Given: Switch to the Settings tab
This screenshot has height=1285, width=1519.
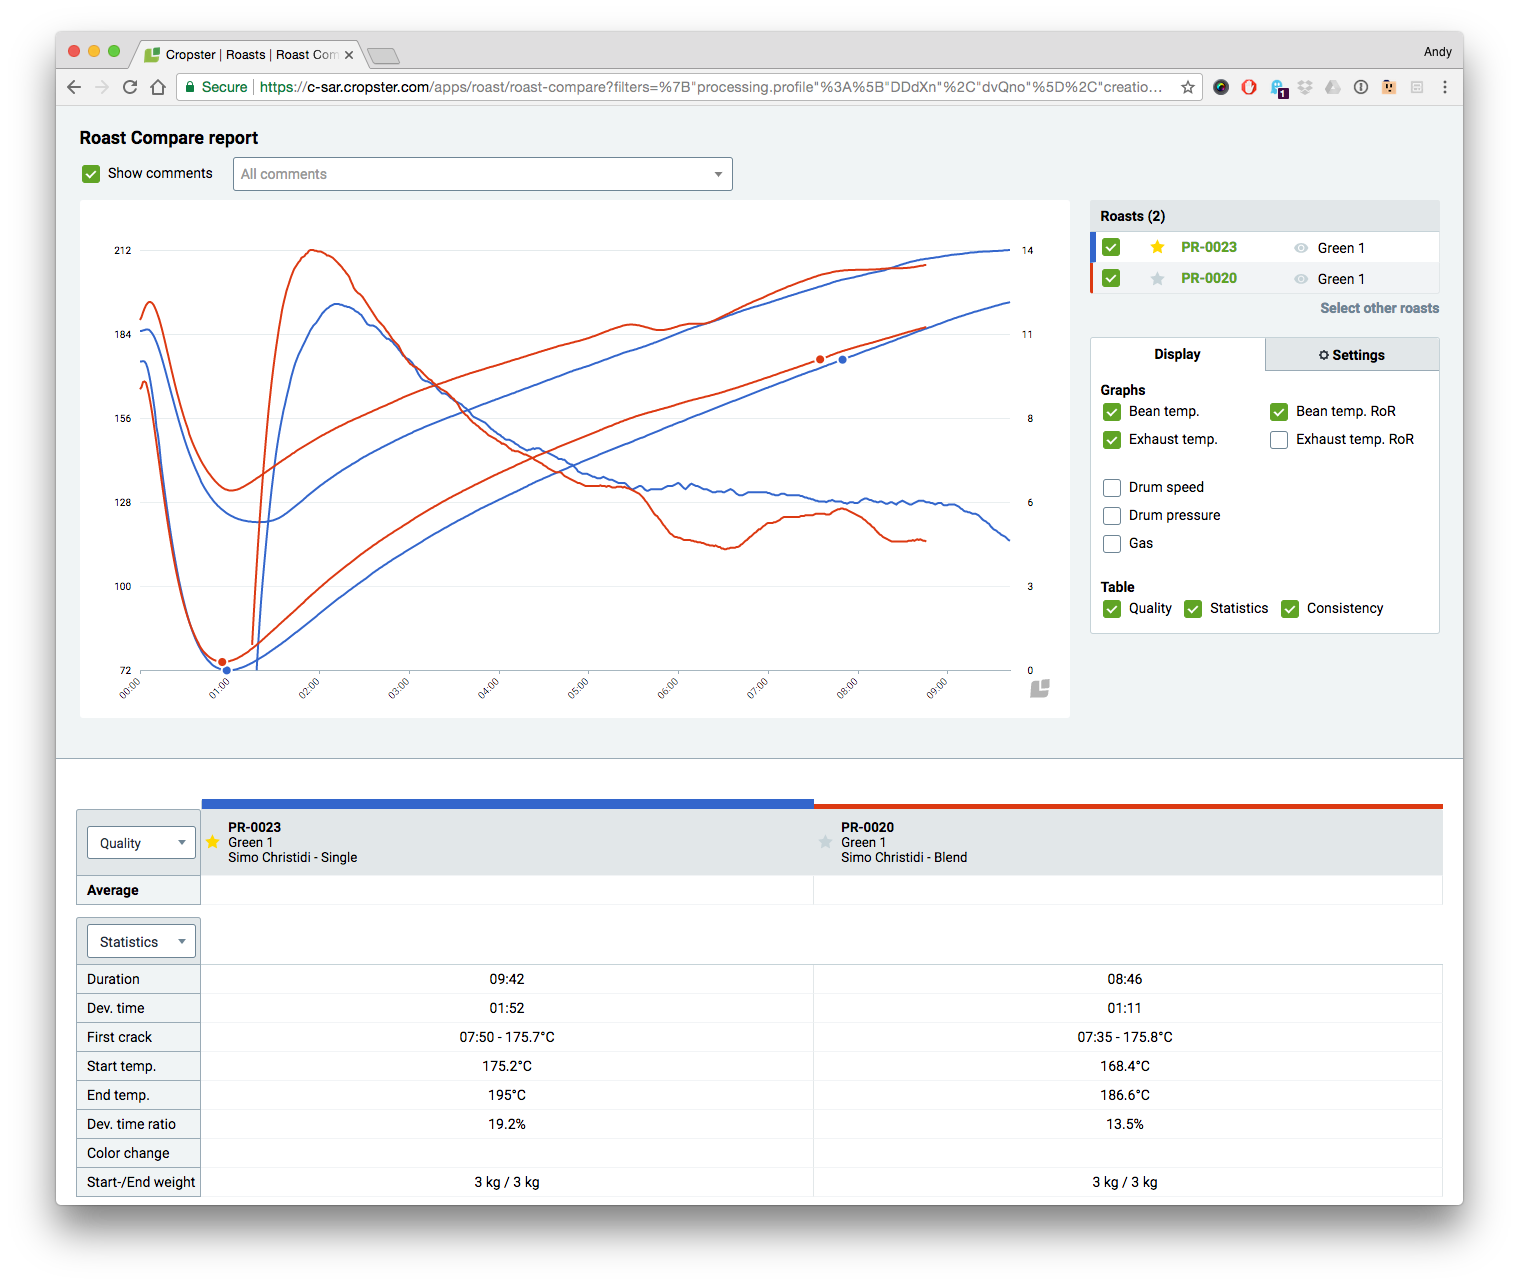Looking at the screenshot, I should [x=1352, y=355].
